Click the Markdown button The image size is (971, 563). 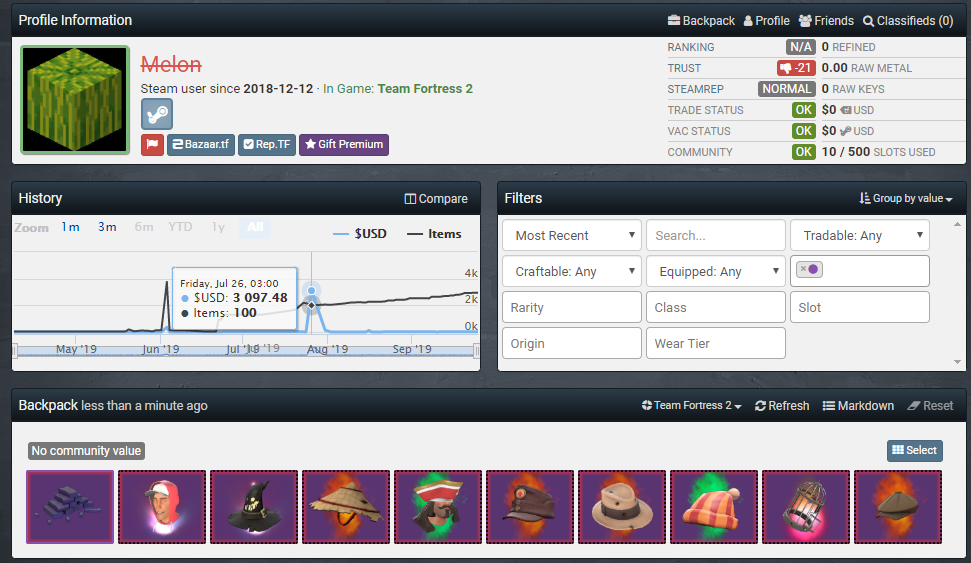[x=858, y=406]
